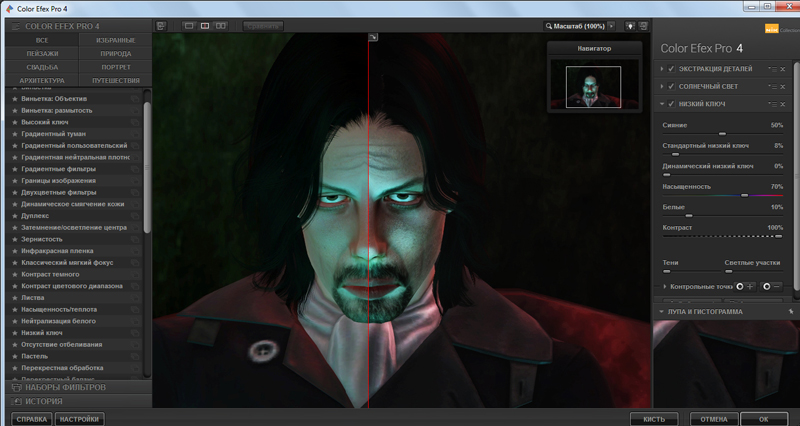Favorite star for Пастель filter
This screenshot has width=800, height=426.
coord(15,356)
